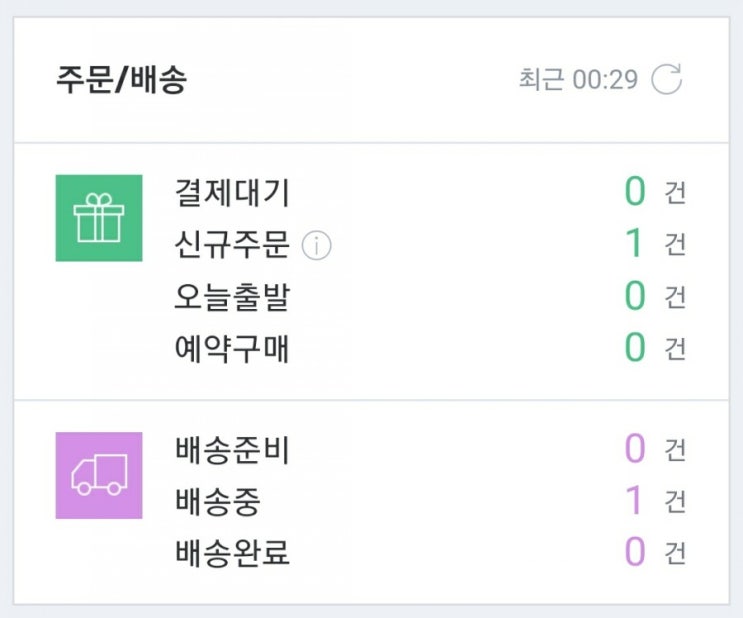Viewport: 743px width, 618px height.
Task: Open the 신규주문 label
Action: click(232, 245)
